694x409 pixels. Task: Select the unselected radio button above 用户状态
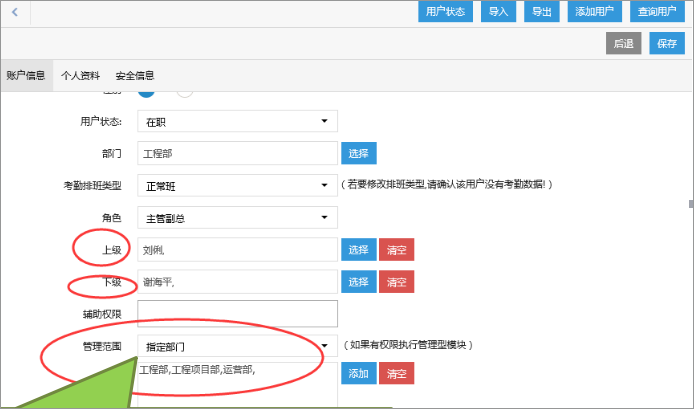[184, 92]
